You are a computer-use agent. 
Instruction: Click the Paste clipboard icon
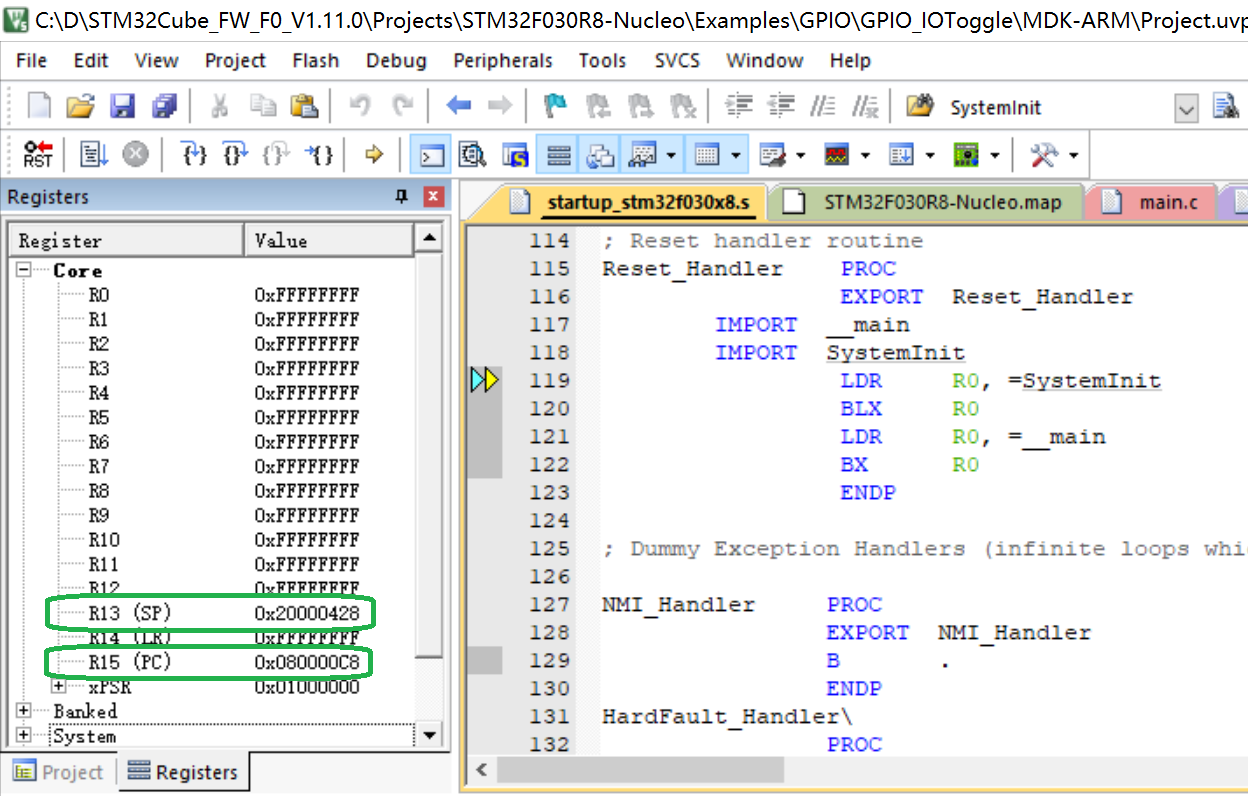click(x=304, y=106)
